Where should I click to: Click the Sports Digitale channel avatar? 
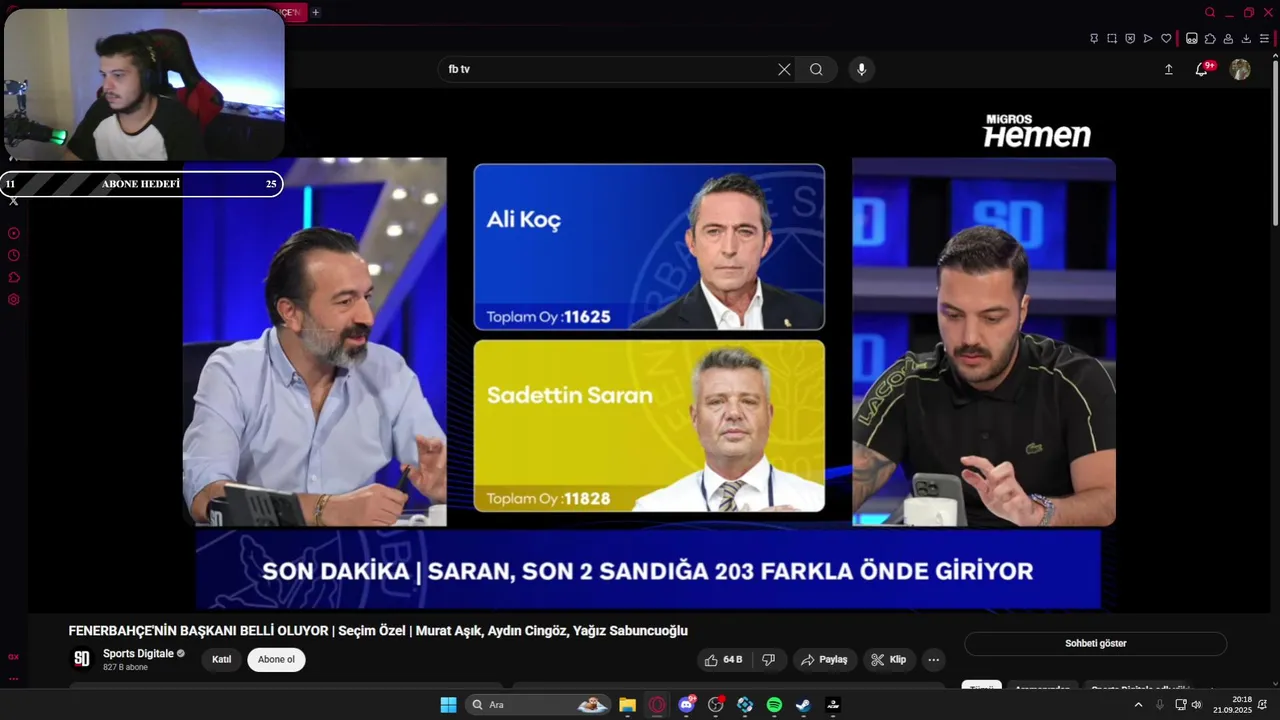[x=82, y=659]
